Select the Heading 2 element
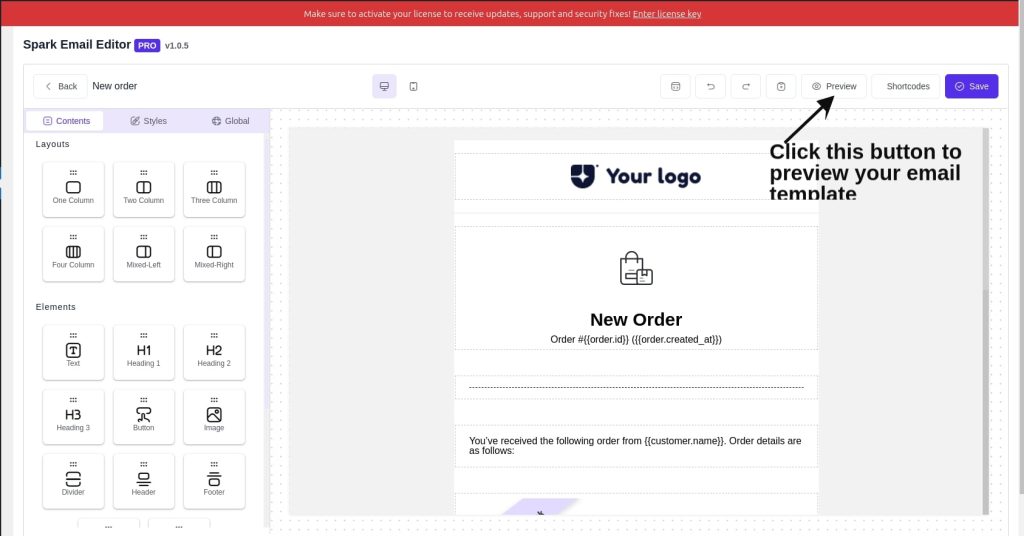 tap(214, 353)
